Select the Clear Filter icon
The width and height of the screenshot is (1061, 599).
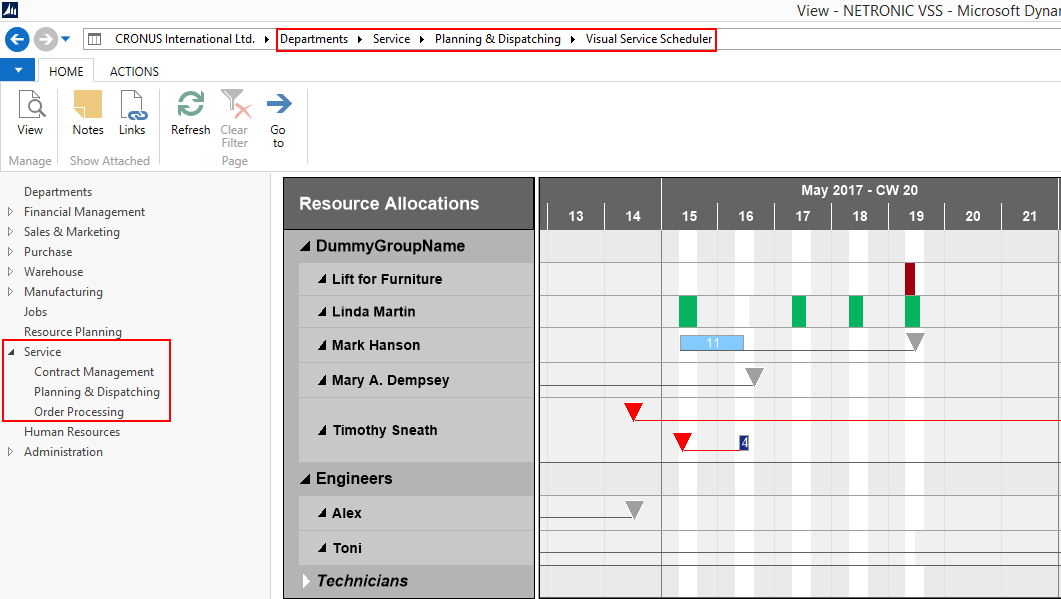coord(234,110)
